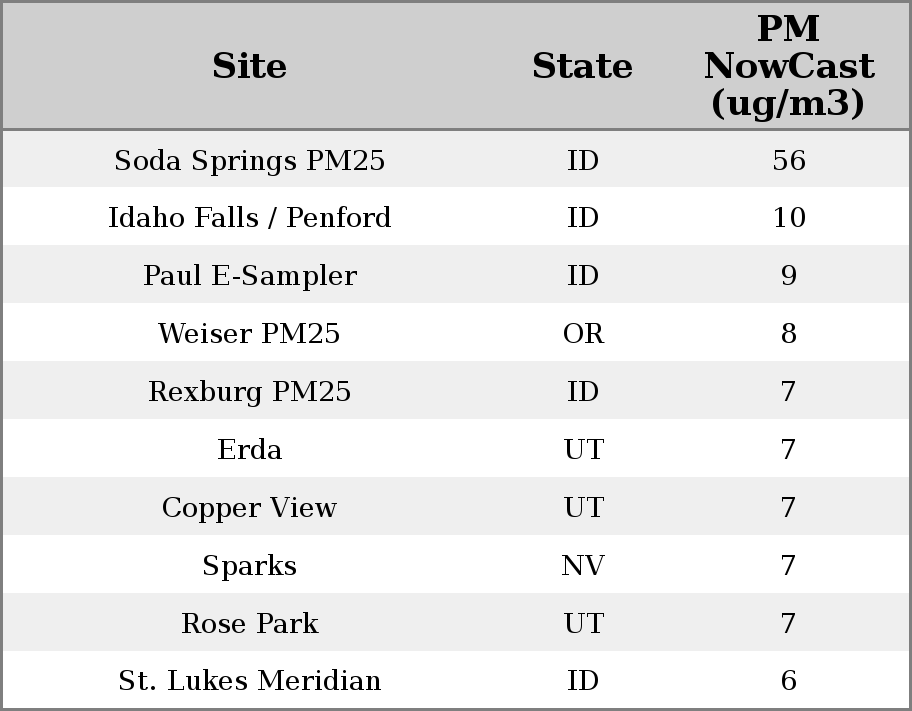Viewport: 912px width, 711px height.
Task: Click the OR state cell for Weiser
Action: (583, 334)
